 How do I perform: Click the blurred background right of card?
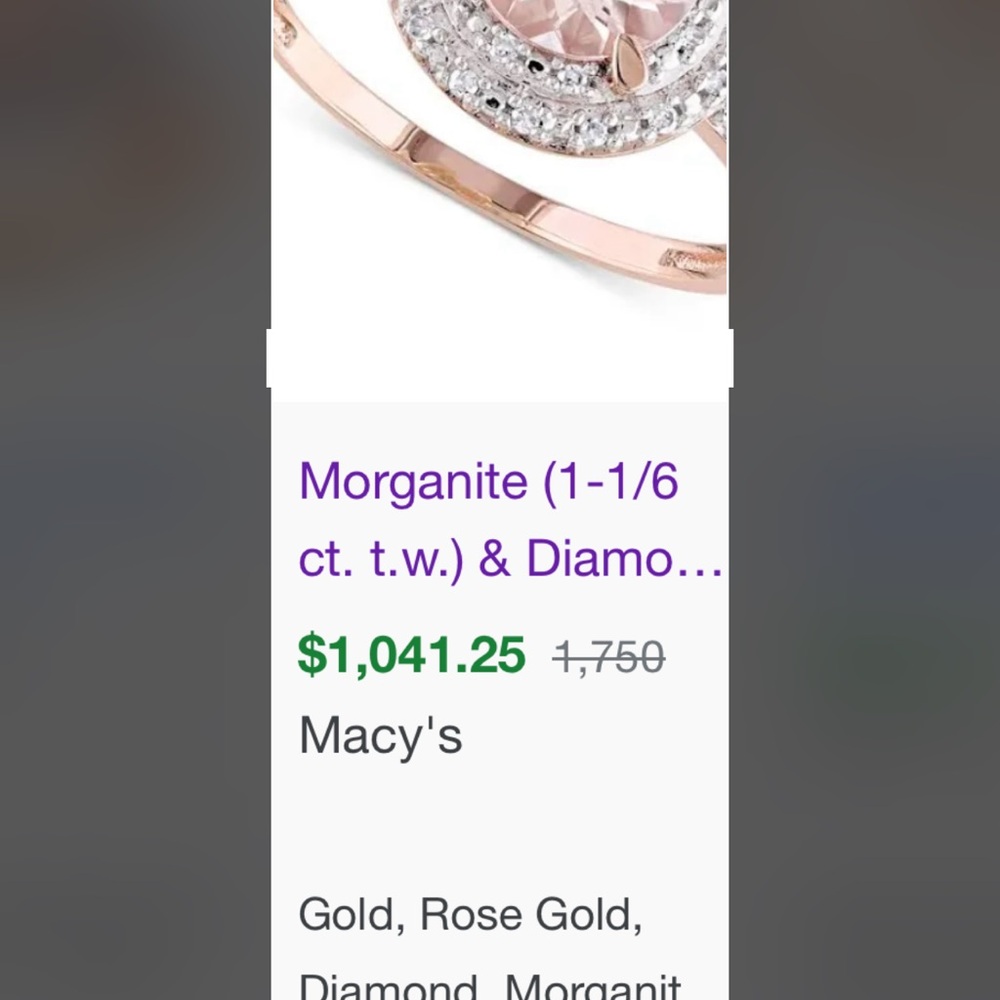pyautogui.click(x=870, y=500)
